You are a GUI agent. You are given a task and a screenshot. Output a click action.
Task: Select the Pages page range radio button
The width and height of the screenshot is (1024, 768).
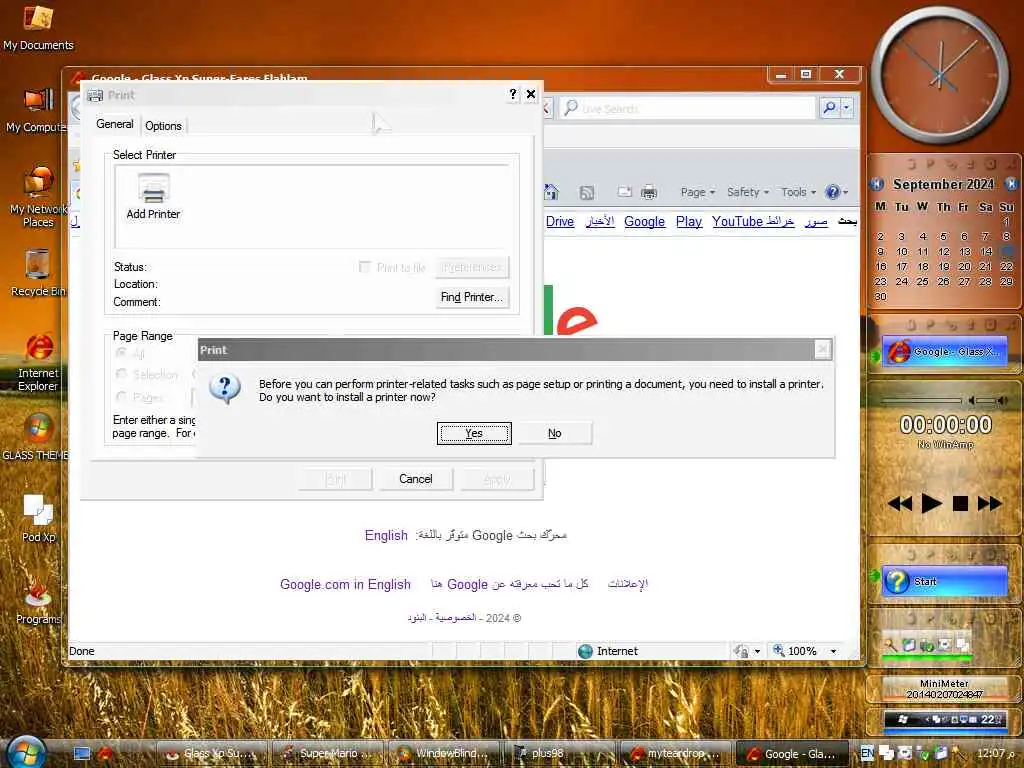click(121, 396)
